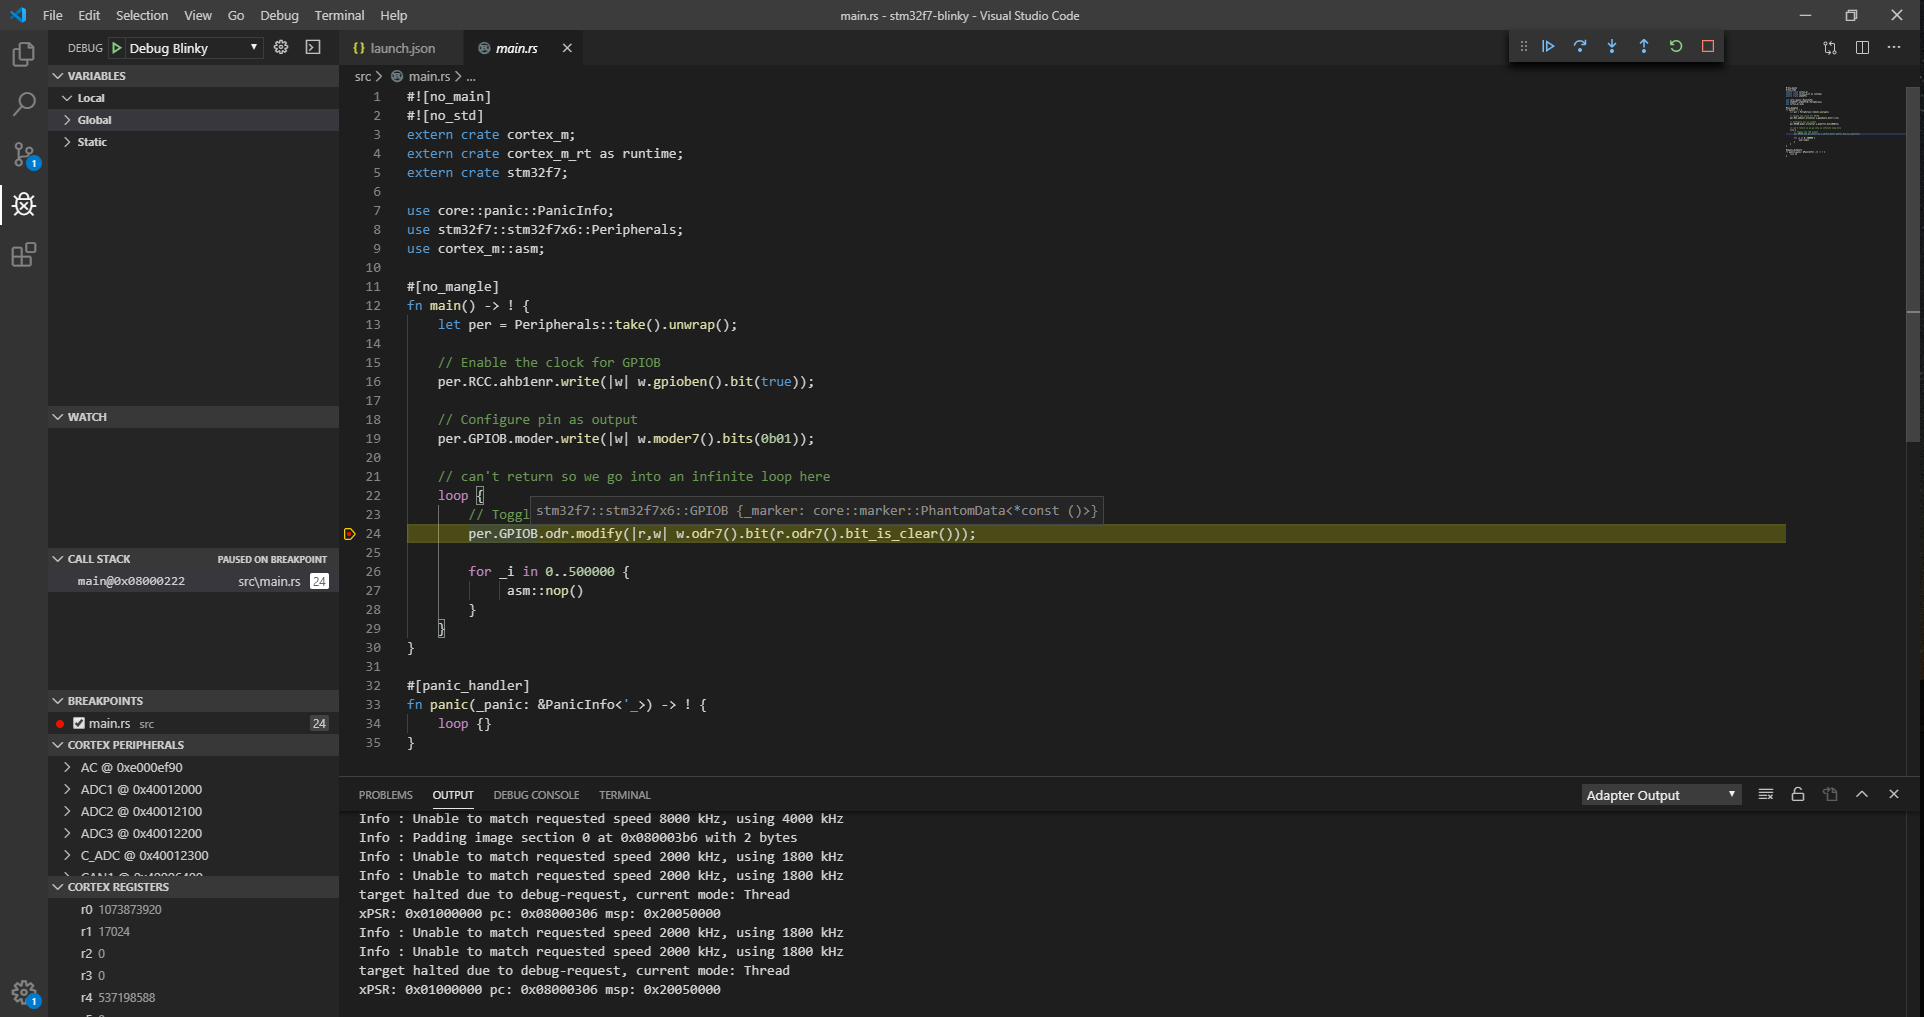Open the Search view
1924x1017 pixels.
pos(23,104)
